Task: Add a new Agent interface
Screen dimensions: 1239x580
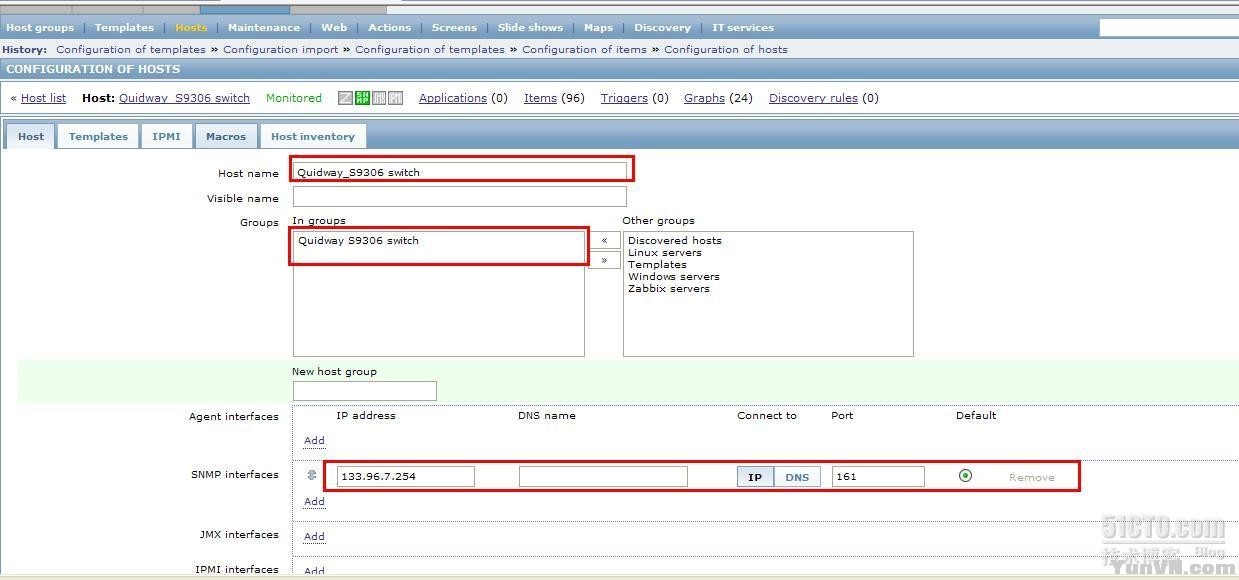Action: (x=314, y=440)
